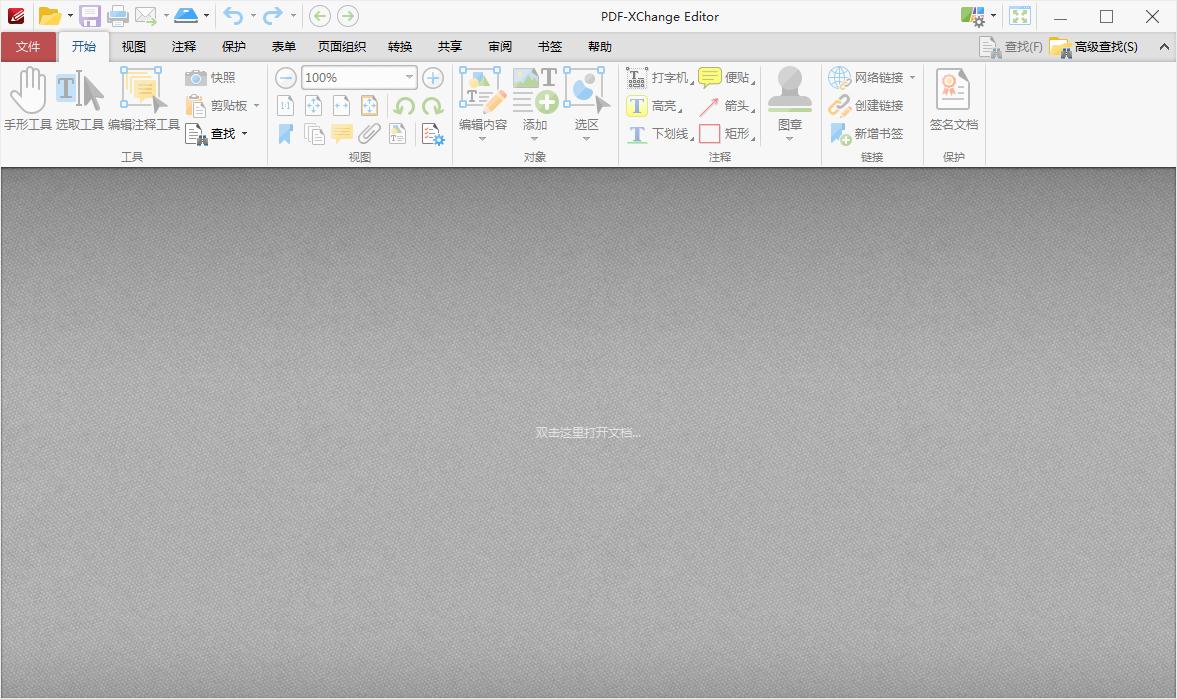The height and width of the screenshot is (699, 1177).
Task: Switch to the Comment (注释) ribbon tab
Action: (184, 47)
